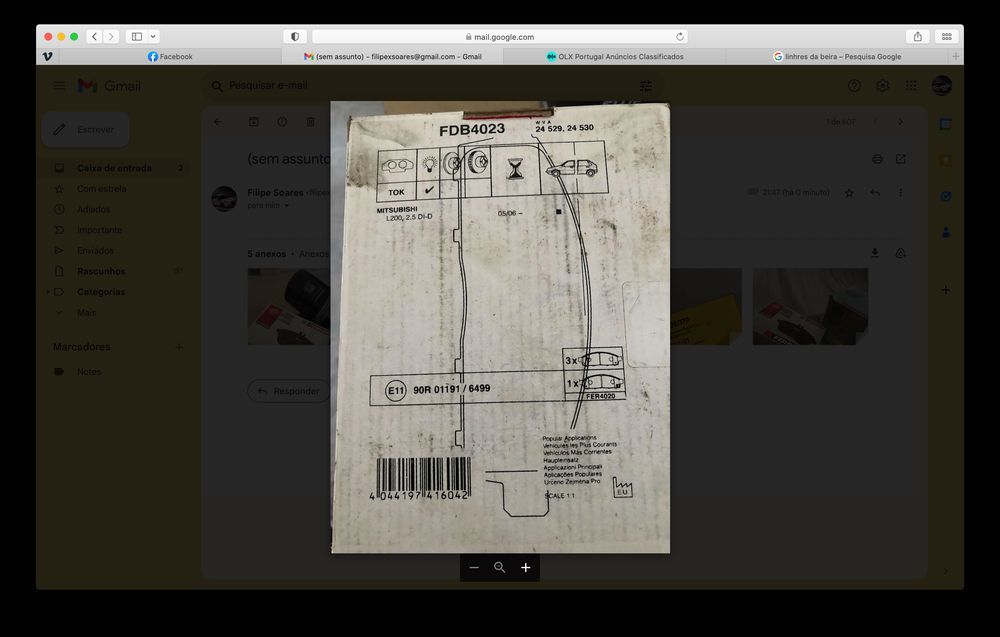The width and height of the screenshot is (1000, 637).
Task: Open Calendar side panel icon
Action: point(946,124)
